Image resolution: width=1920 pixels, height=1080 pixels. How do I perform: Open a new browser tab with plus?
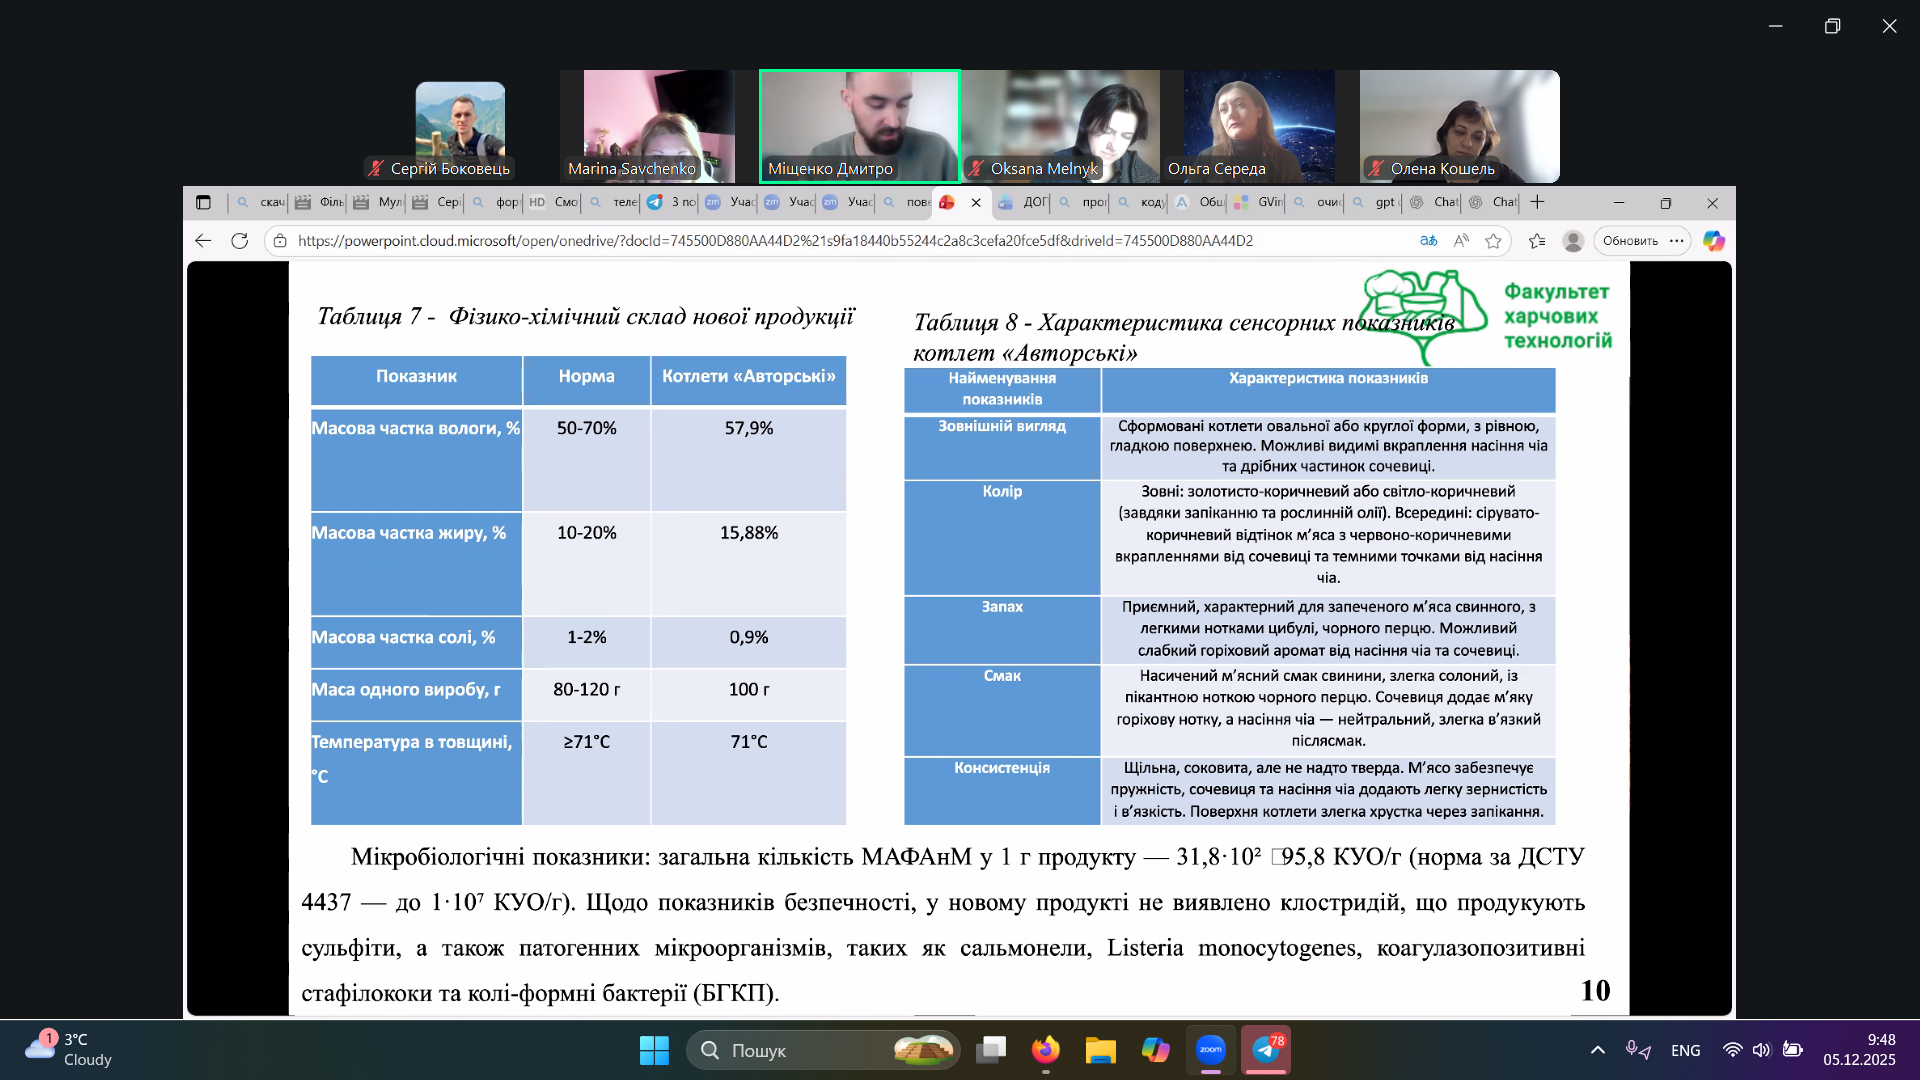(x=1537, y=202)
